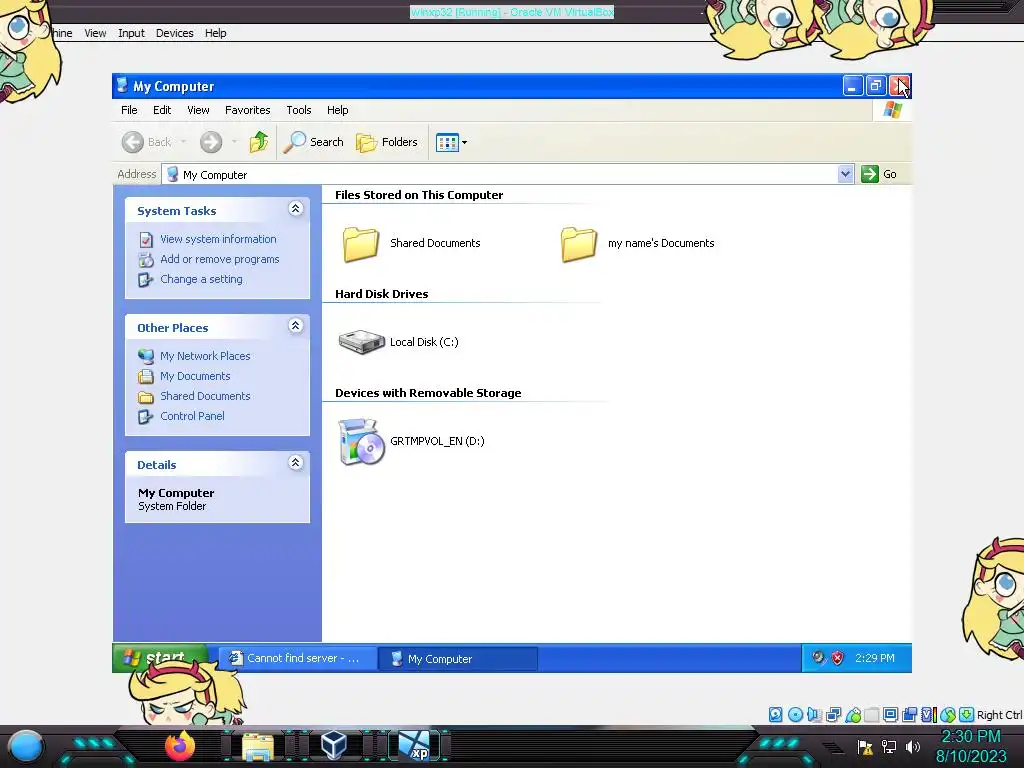Expand the Forward history dropdown arrow
The height and width of the screenshot is (768, 1024).
pyautogui.click(x=234, y=142)
